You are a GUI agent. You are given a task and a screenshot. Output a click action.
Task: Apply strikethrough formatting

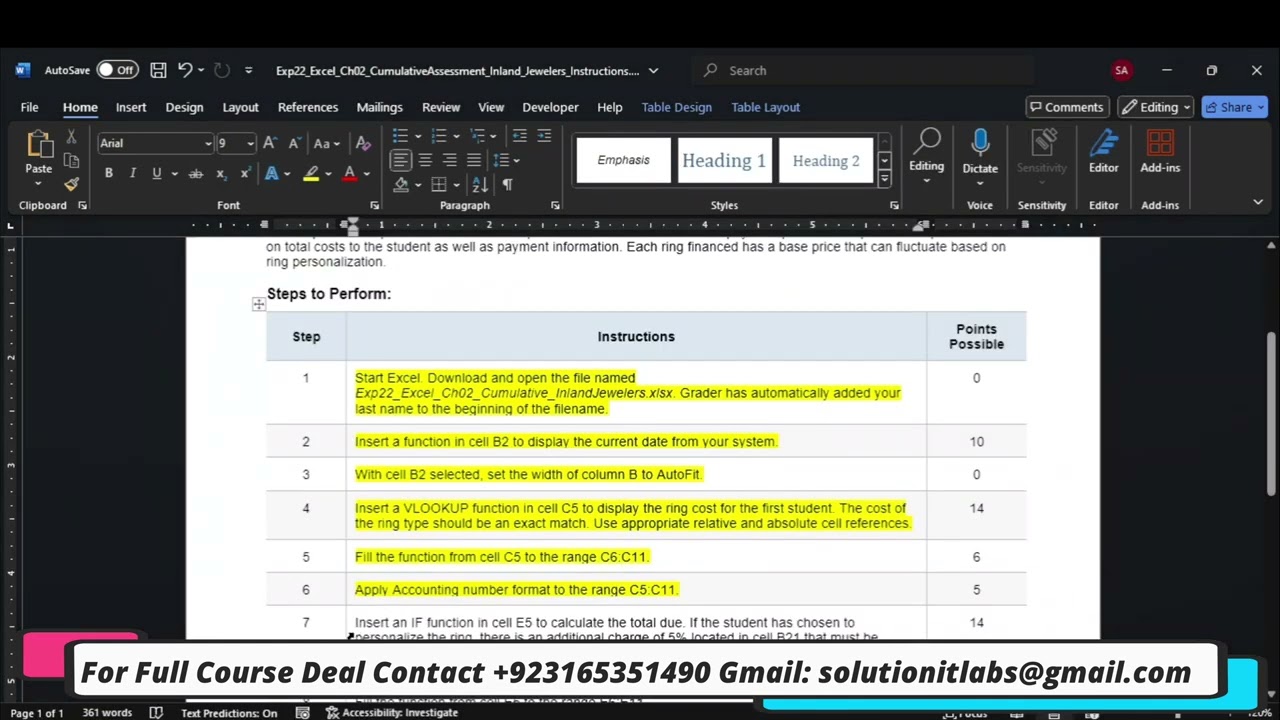196,173
